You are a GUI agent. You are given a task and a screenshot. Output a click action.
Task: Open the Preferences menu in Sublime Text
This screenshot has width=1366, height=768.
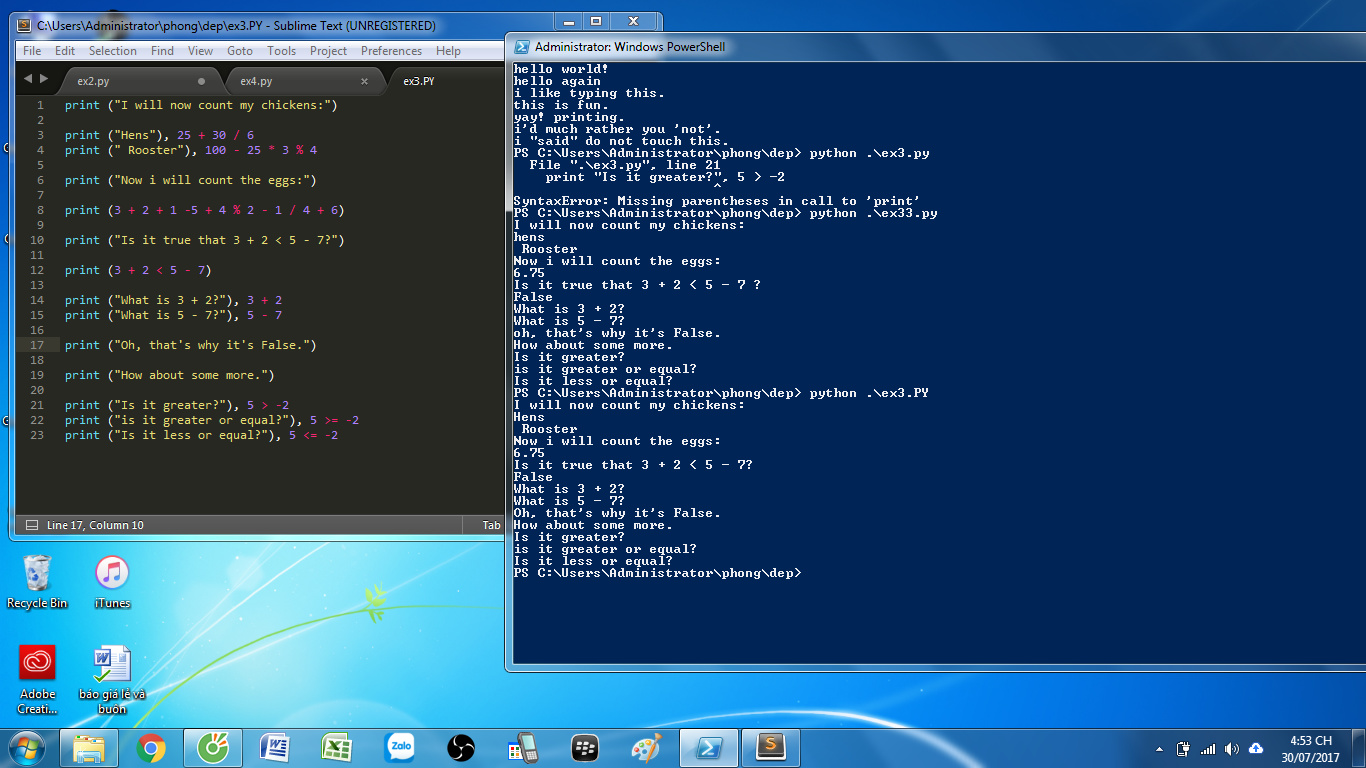point(391,51)
